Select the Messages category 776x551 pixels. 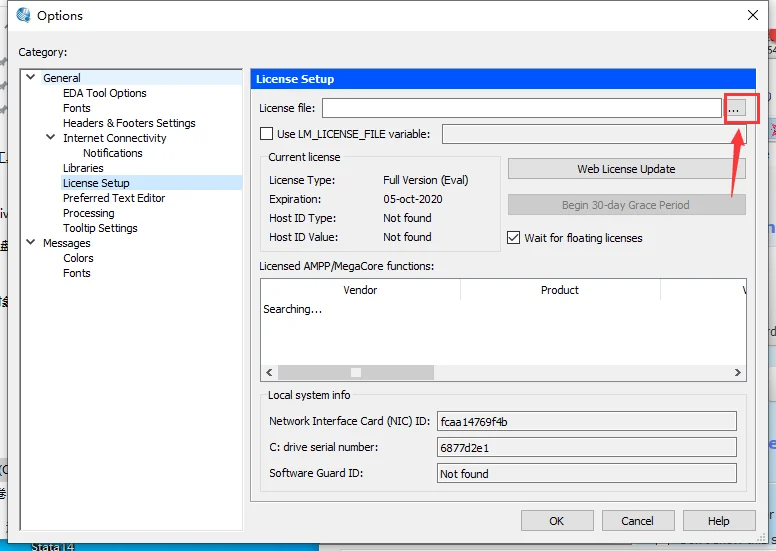click(67, 243)
